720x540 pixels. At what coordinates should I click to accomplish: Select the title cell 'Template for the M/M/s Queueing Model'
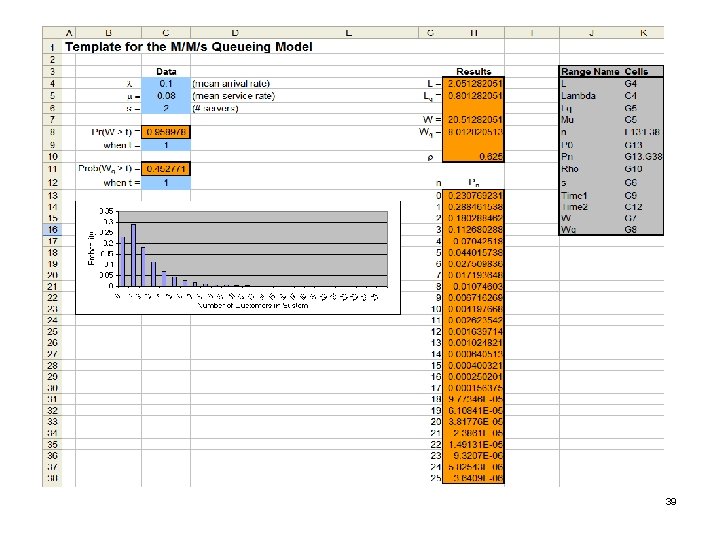(189, 47)
